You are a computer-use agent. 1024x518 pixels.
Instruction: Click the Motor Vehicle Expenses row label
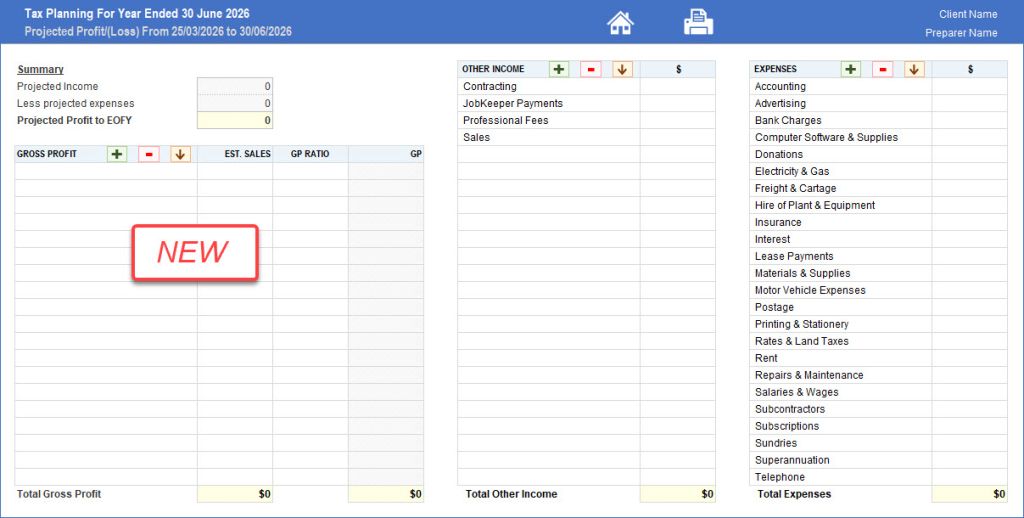coord(810,290)
